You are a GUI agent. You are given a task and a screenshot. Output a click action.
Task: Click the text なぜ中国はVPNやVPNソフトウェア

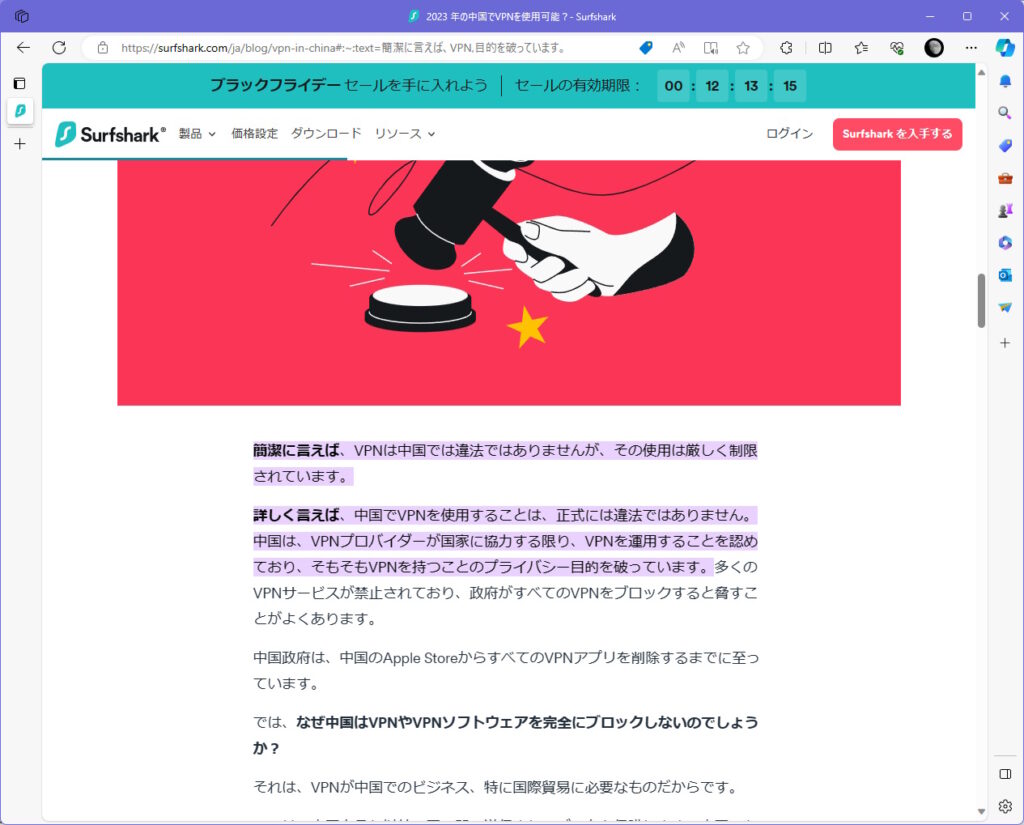[411, 722]
